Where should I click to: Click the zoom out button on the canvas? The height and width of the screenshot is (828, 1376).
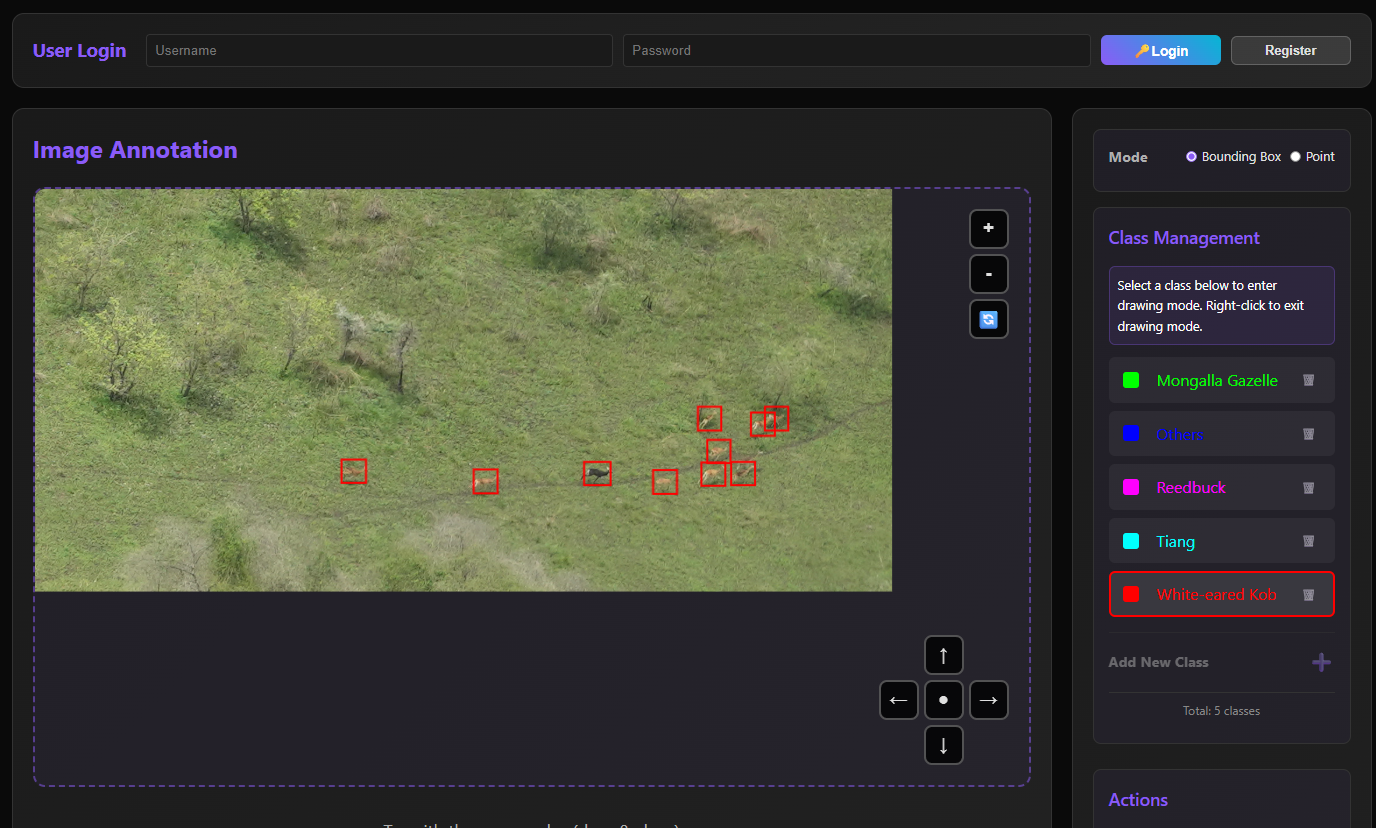click(x=988, y=273)
